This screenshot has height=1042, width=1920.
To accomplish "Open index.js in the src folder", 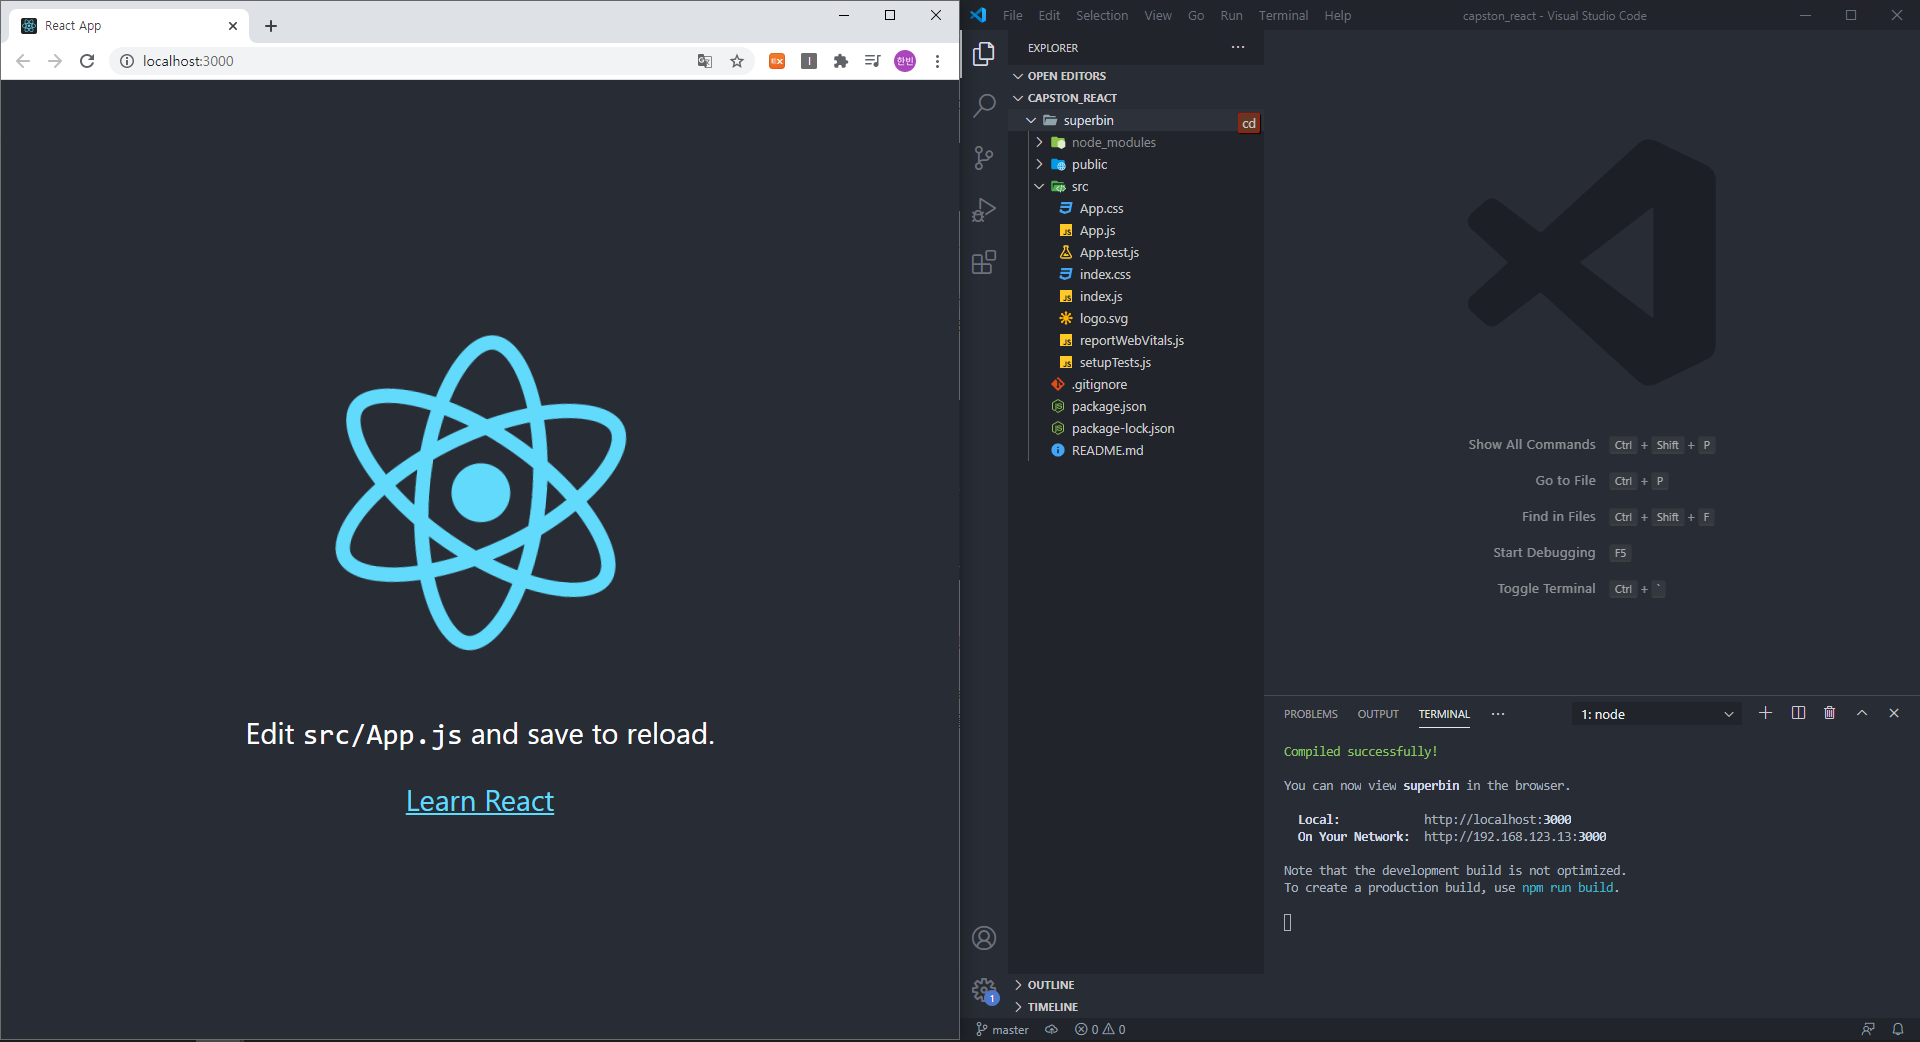I will pyautogui.click(x=1136, y=296).
